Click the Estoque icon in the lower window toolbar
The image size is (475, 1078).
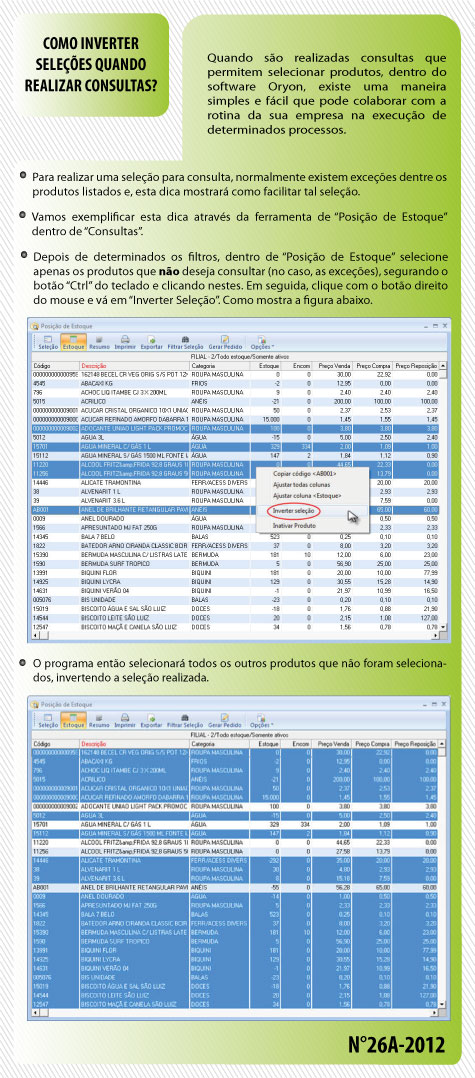coord(73,720)
